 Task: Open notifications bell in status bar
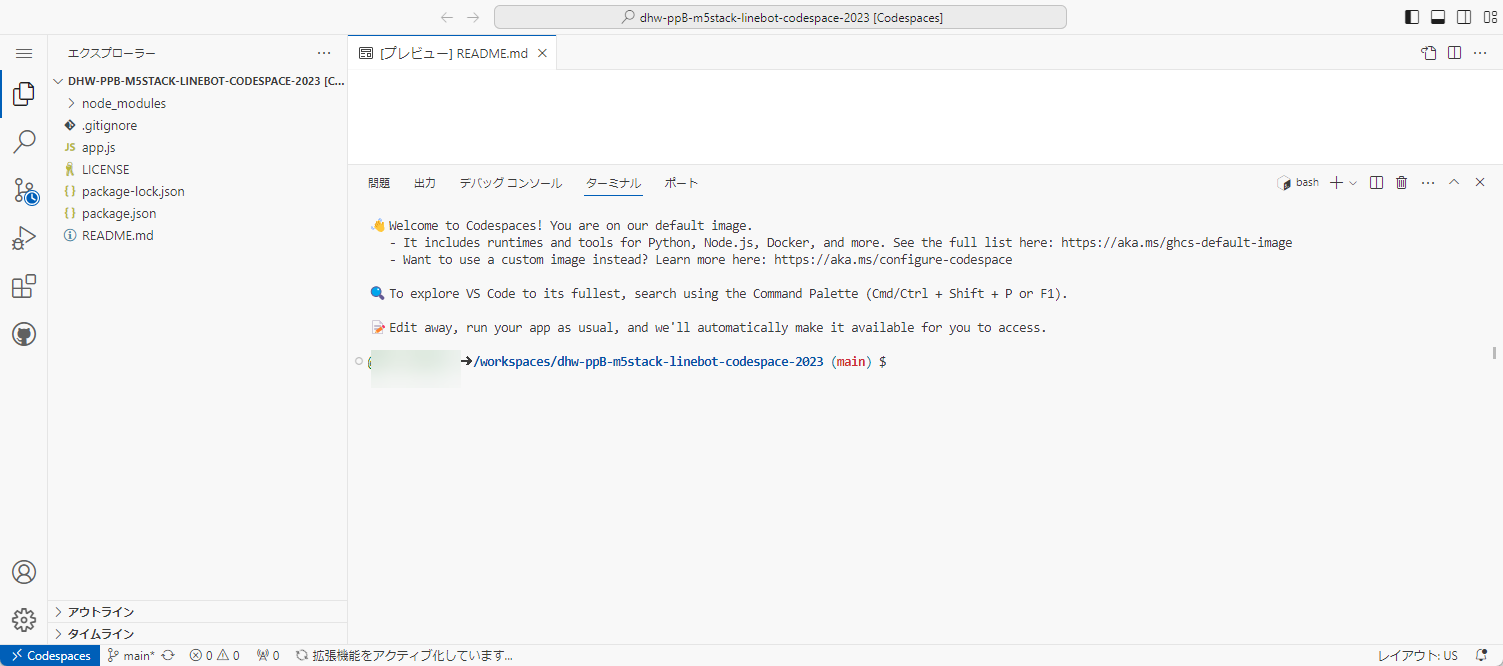[x=1482, y=655]
